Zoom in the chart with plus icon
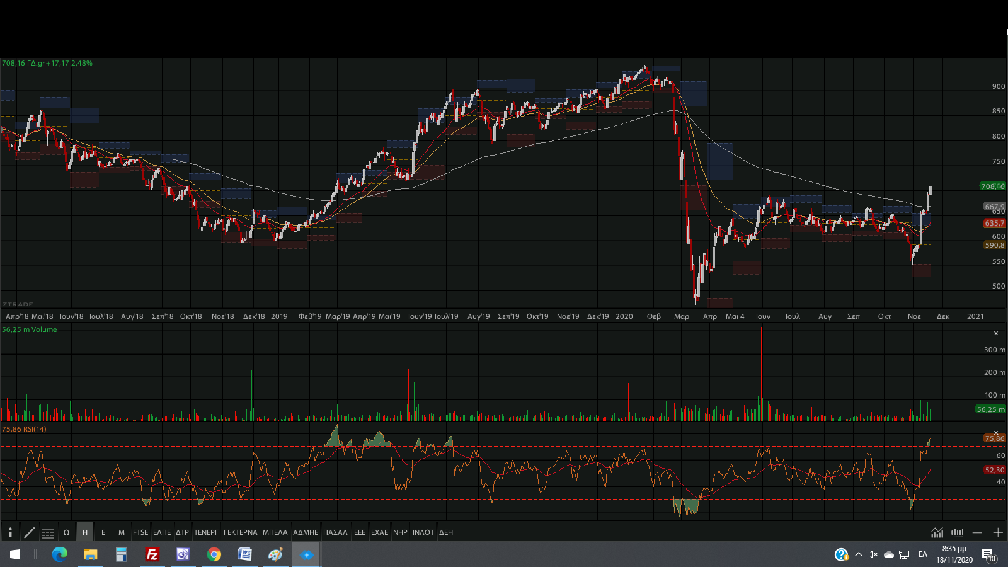 click(x=997, y=532)
